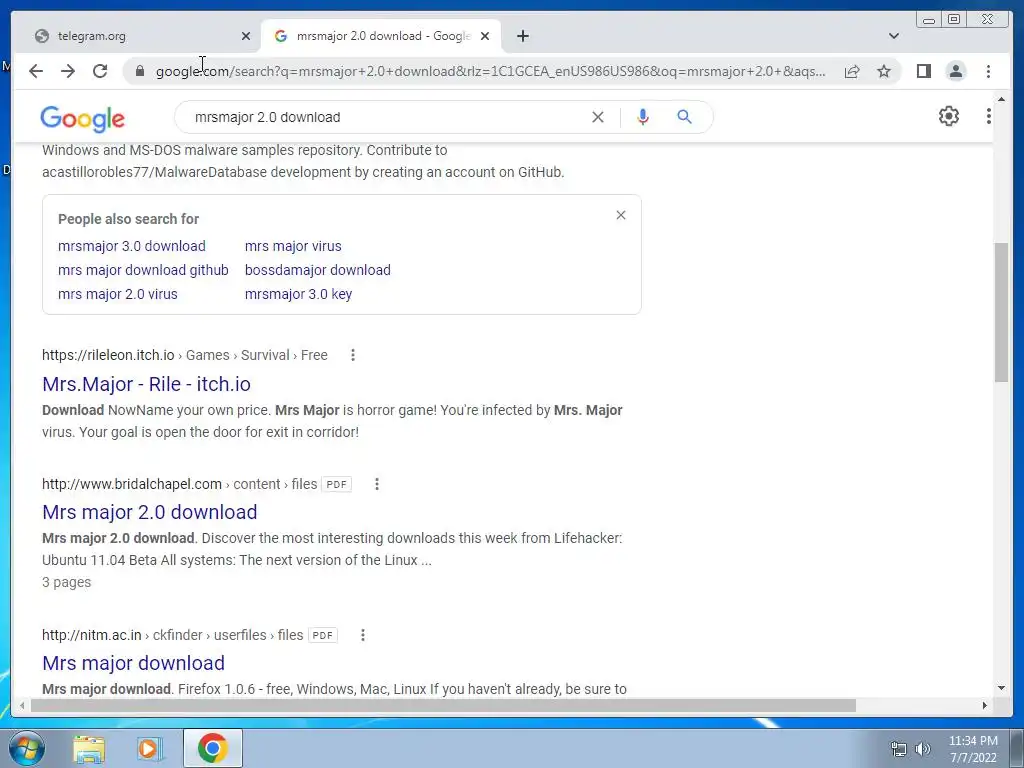The height and width of the screenshot is (768, 1024).
Task: Open more options for the itch.io result
Action: click(353, 355)
